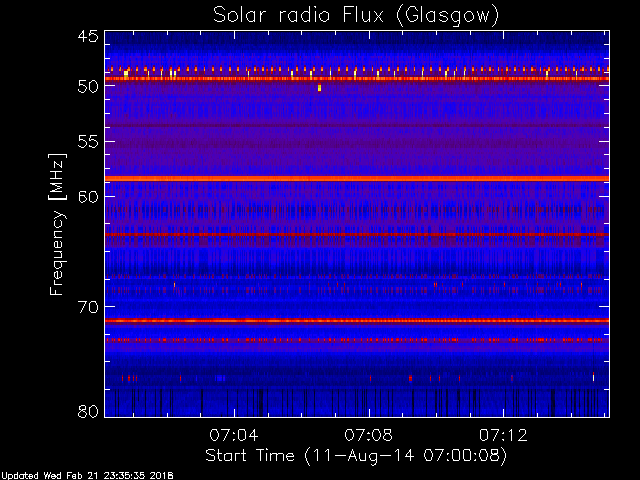Click the dotted red line near 73 MHz

click(357, 340)
